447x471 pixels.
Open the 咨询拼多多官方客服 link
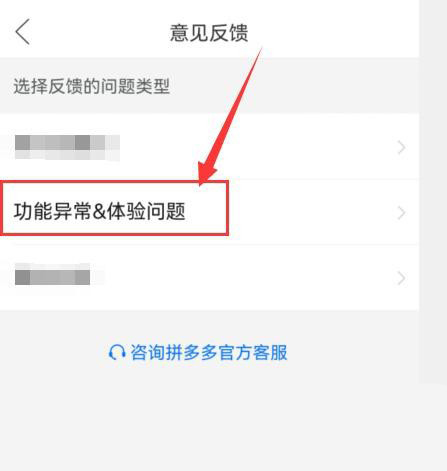208,352
